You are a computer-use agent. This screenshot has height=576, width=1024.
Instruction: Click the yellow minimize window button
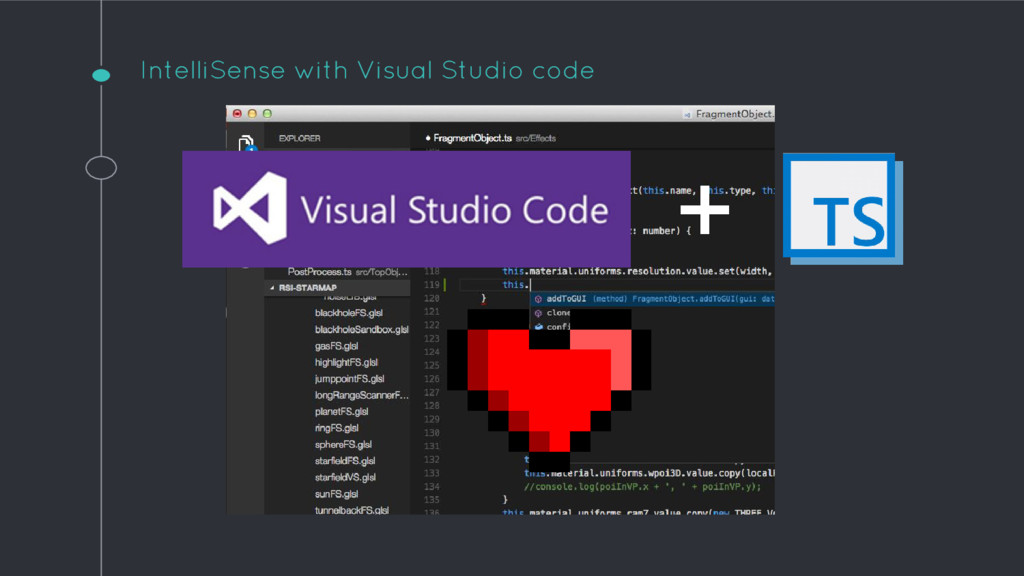pyautogui.click(x=252, y=114)
